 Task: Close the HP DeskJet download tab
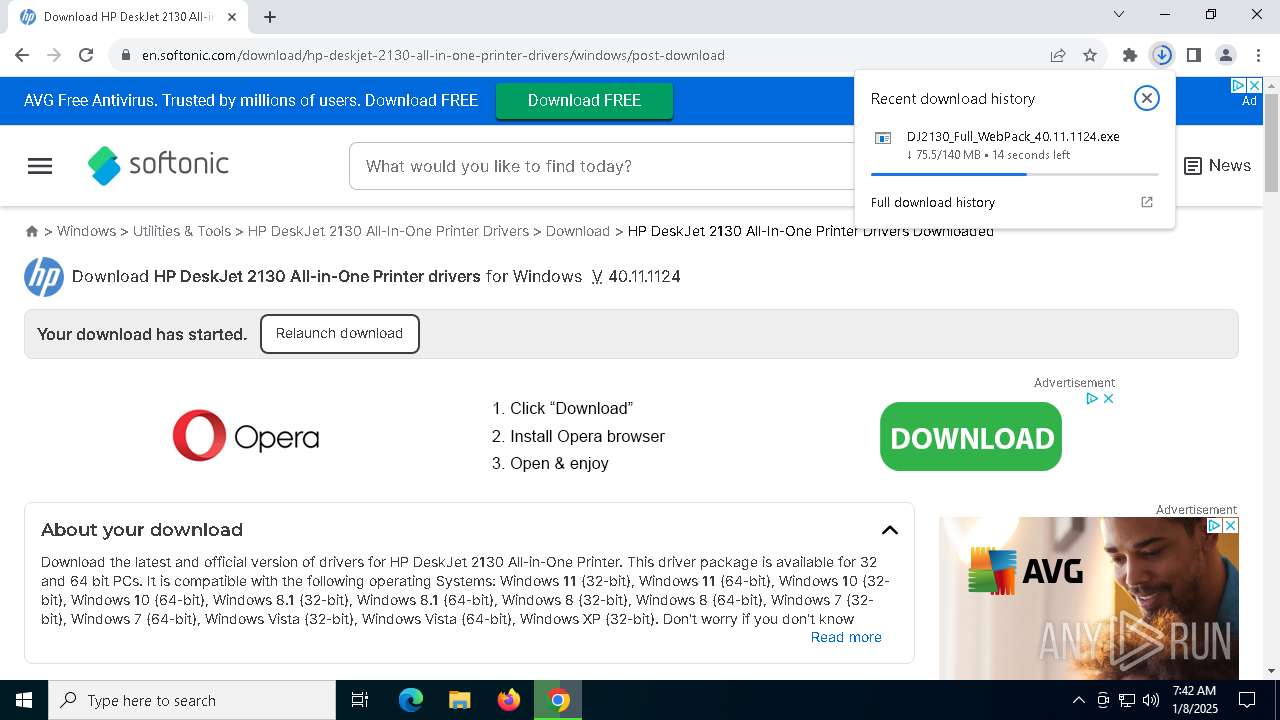coord(232,17)
